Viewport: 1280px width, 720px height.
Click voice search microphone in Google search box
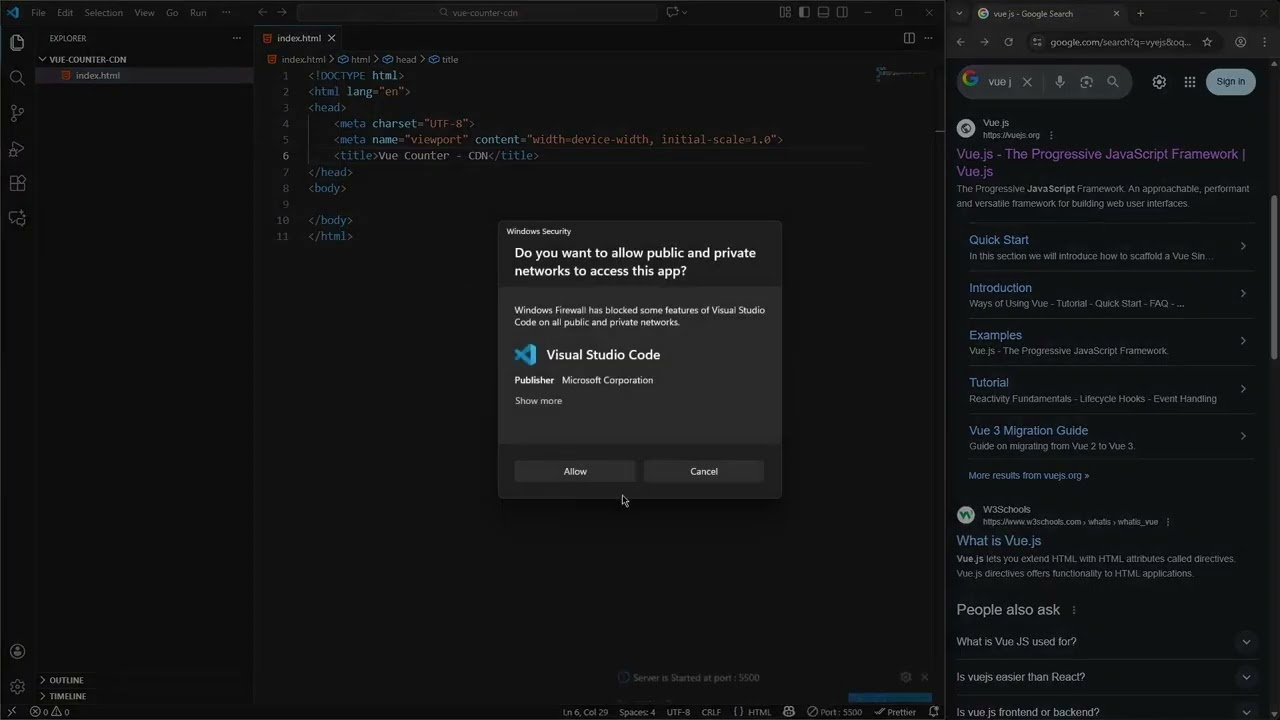click(x=1060, y=82)
